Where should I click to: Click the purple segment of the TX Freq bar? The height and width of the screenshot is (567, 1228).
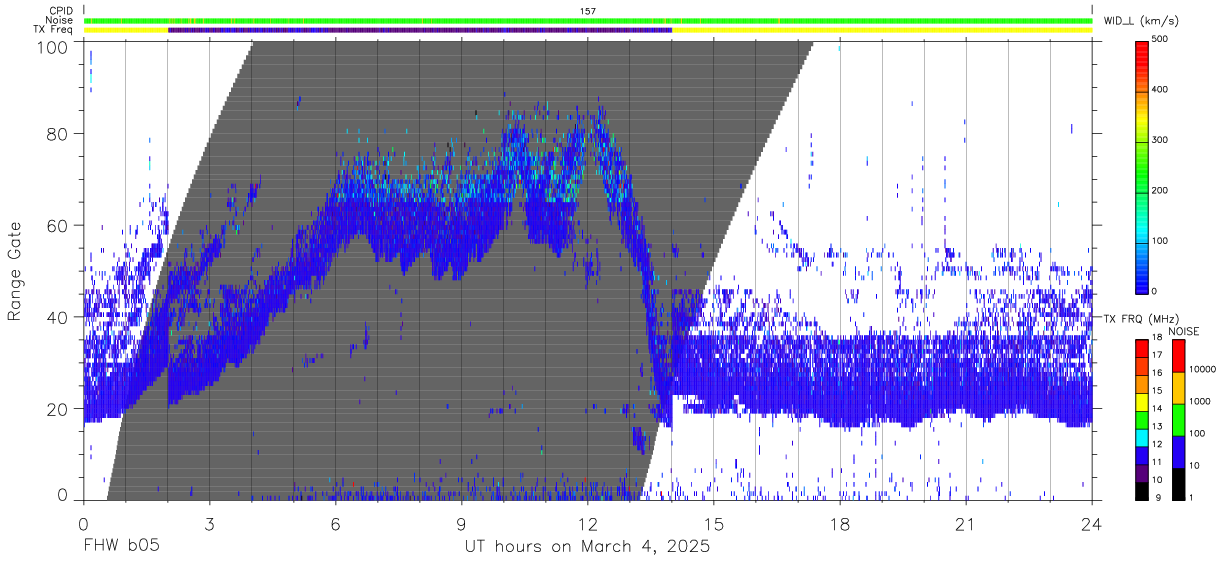pos(420,30)
